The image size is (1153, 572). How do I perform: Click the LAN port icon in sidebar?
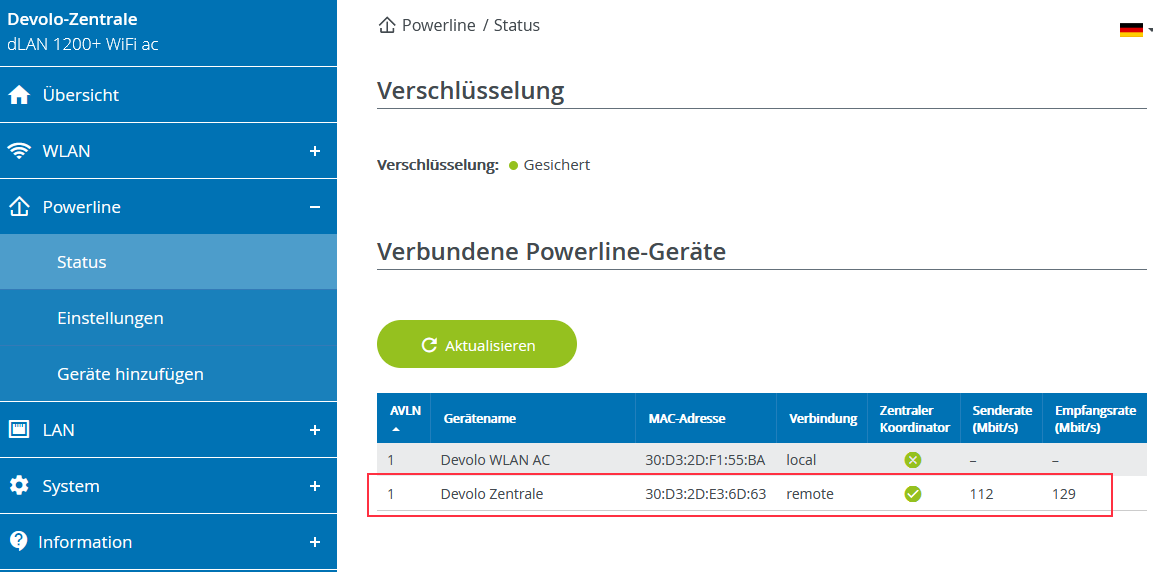(18, 429)
